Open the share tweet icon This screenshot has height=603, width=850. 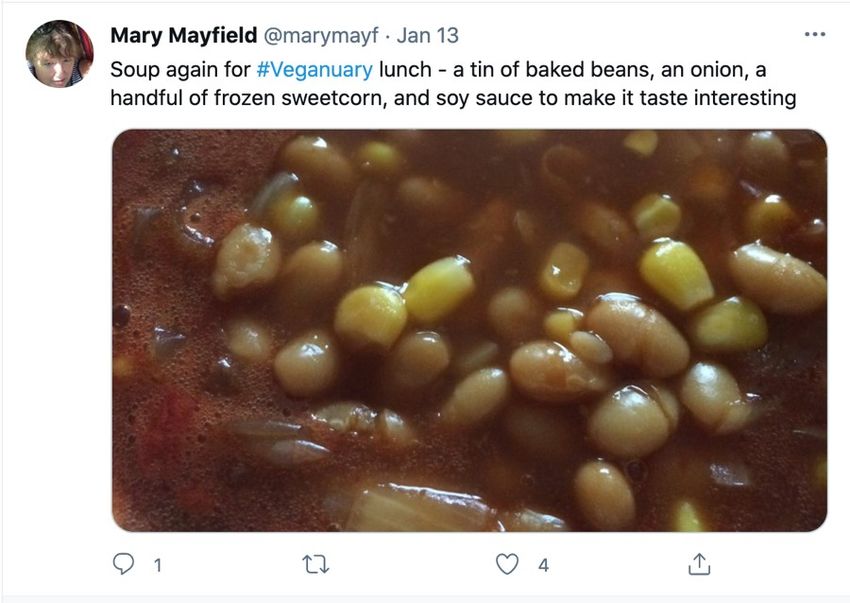click(699, 564)
